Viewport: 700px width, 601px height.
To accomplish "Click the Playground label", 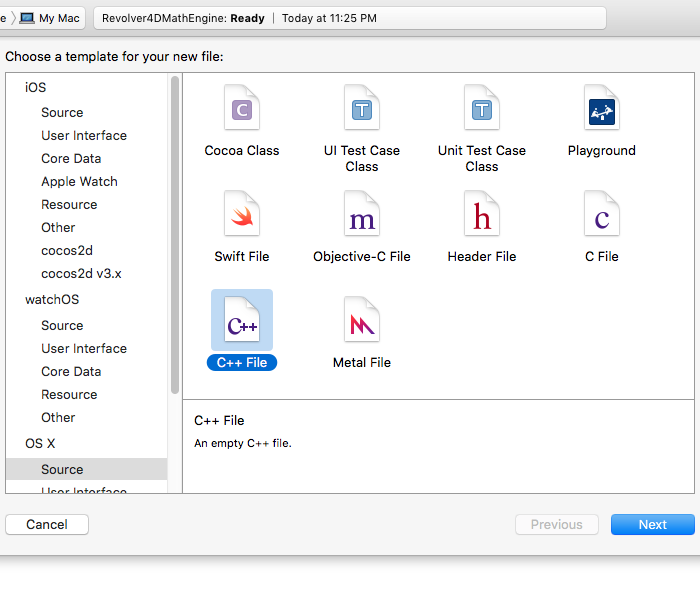I will (601, 151).
